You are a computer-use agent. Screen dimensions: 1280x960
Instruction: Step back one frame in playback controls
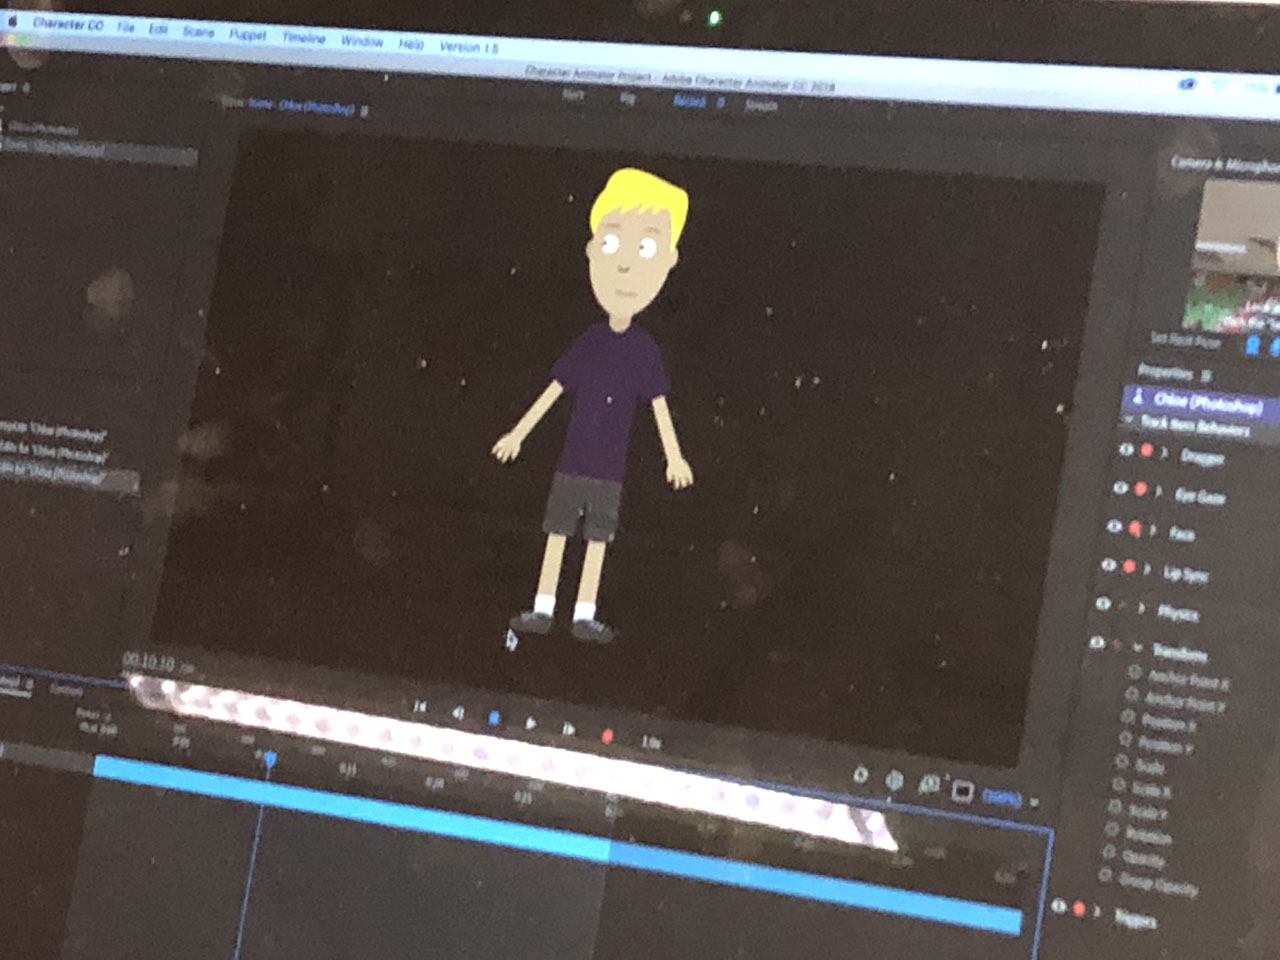(458, 713)
